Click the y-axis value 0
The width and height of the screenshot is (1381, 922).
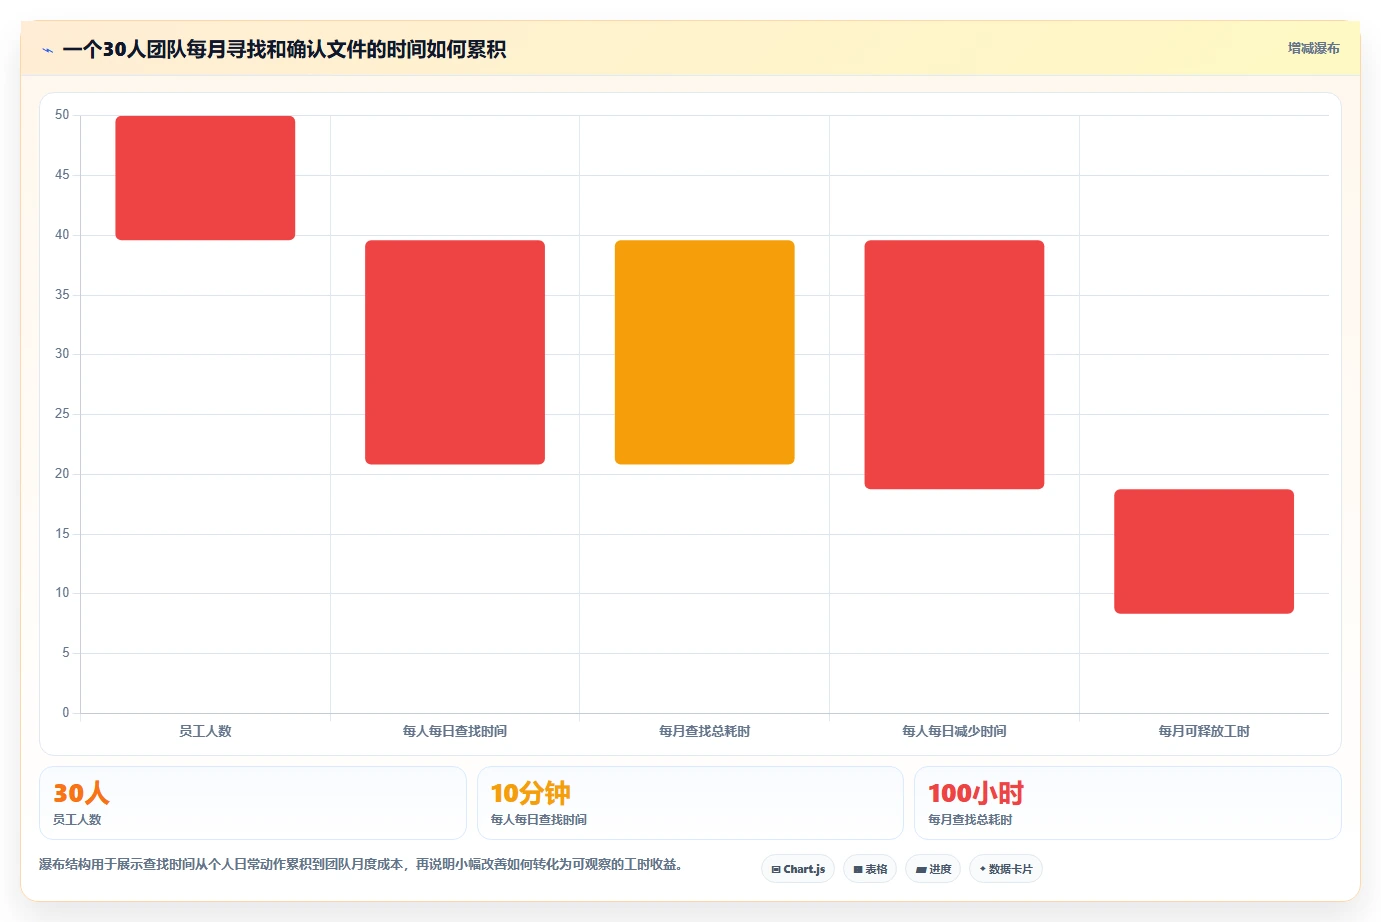66,713
